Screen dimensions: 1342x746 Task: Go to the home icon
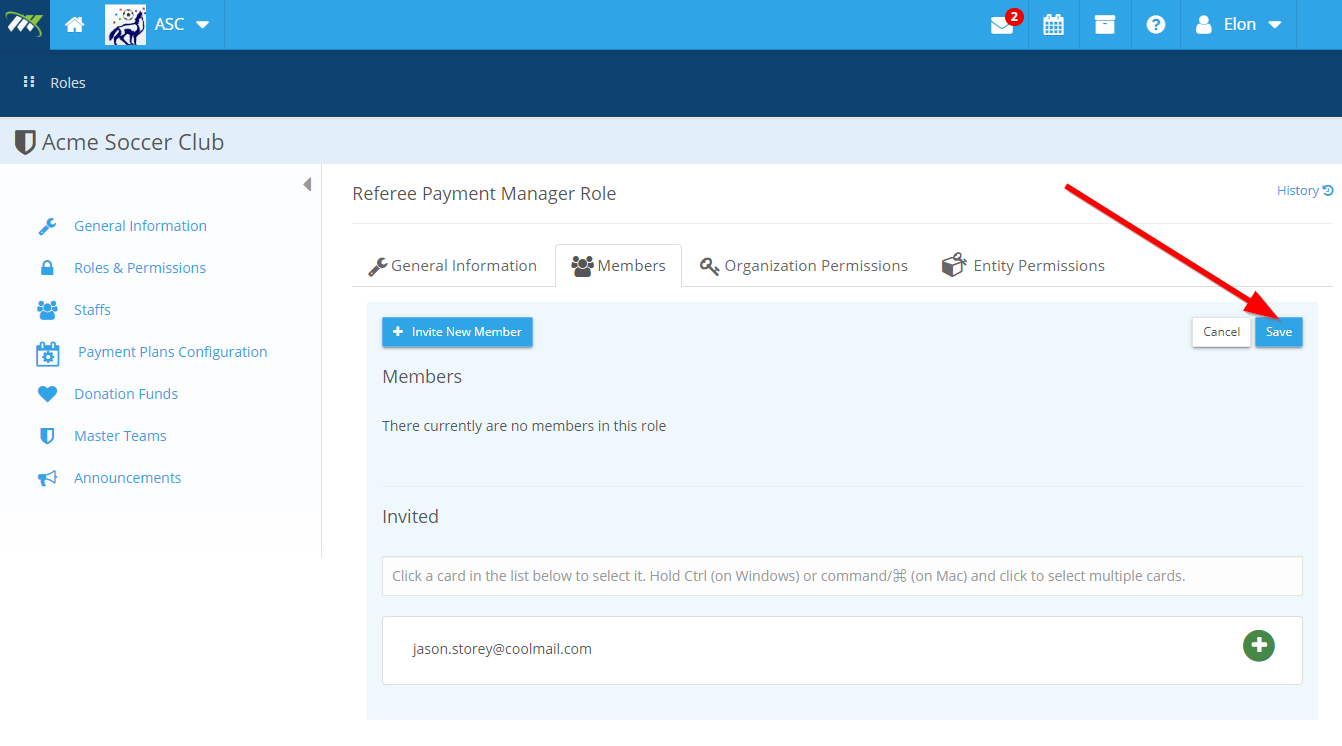click(x=74, y=25)
